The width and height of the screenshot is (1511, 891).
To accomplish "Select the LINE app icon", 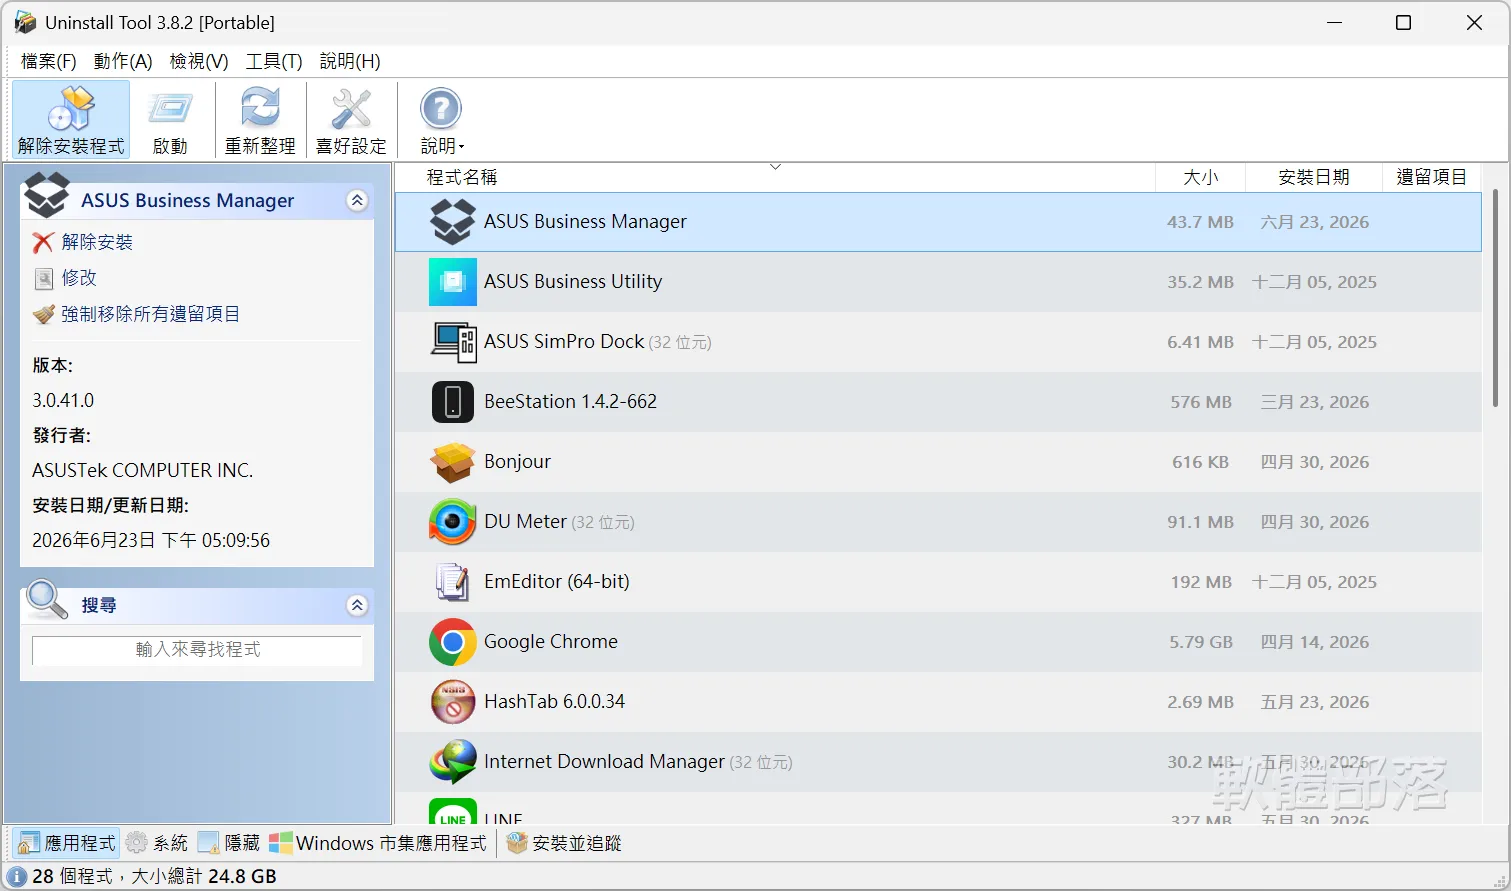I will click(x=453, y=811).
